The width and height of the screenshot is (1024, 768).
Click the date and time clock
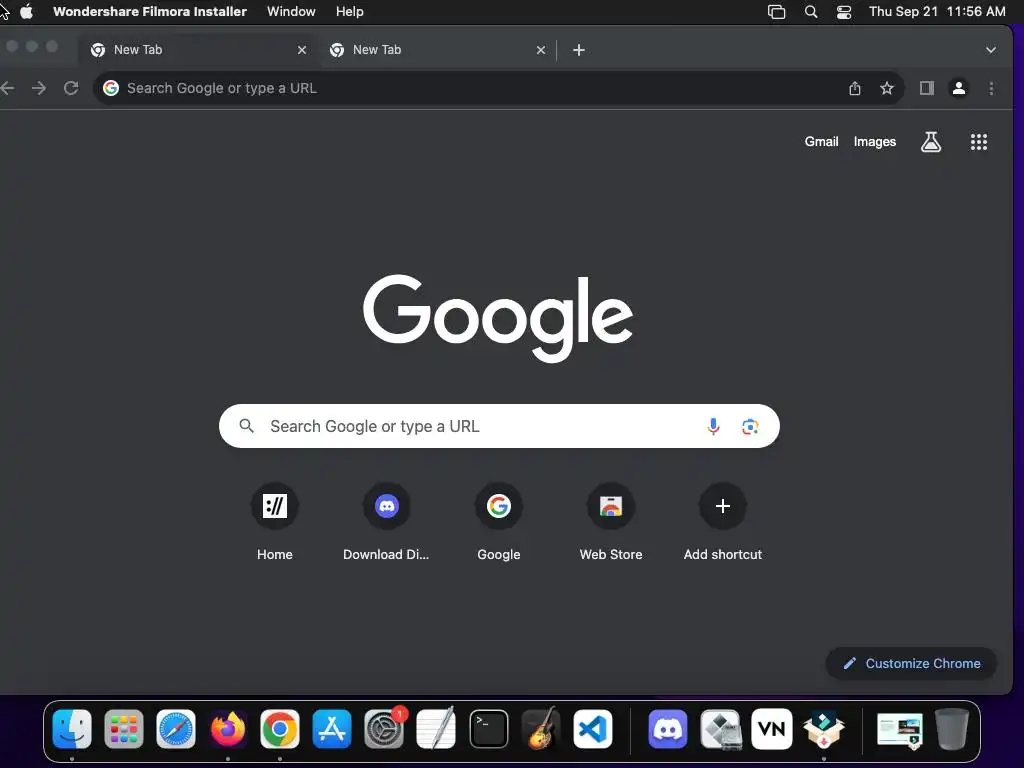(936, 12)
